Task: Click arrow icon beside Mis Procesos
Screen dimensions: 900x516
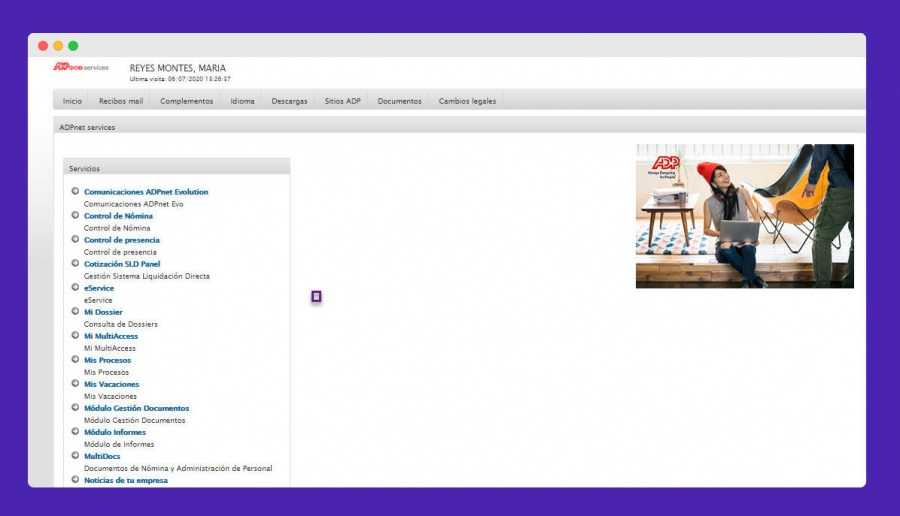Action: pyautogui.click(x=75, y=359)
